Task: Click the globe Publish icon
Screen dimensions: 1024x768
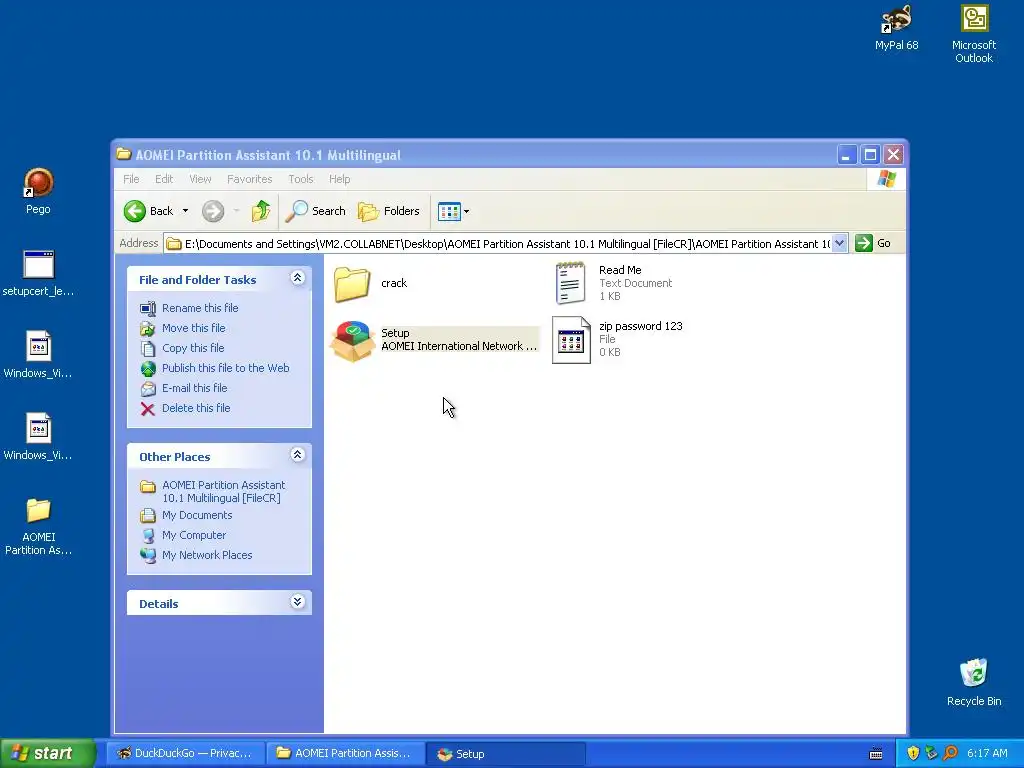Action: pos(148,369)
